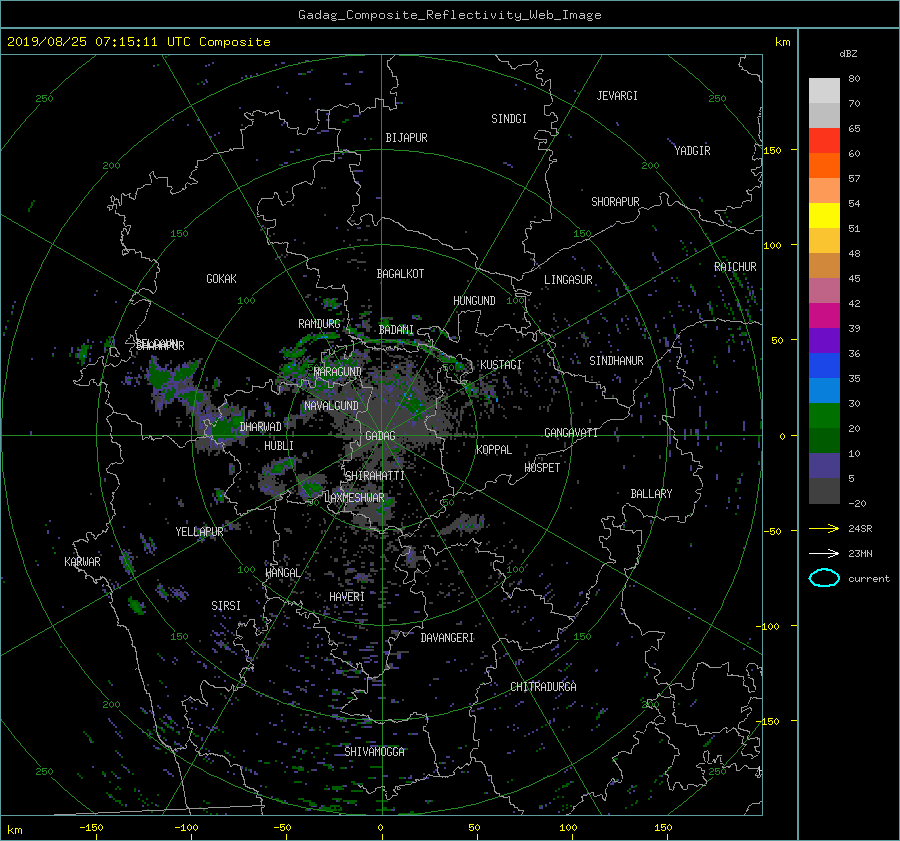Click the blue 35-36 dBZ swatch
The image size is (900, 841).
click(x=824, y=366)
